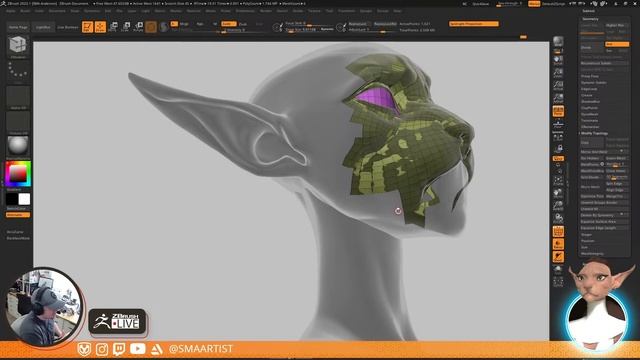The width and height of the screenshot is (640, 360).
Task: Click the Zoom3D view icon
Action: (x=558, y=206)
